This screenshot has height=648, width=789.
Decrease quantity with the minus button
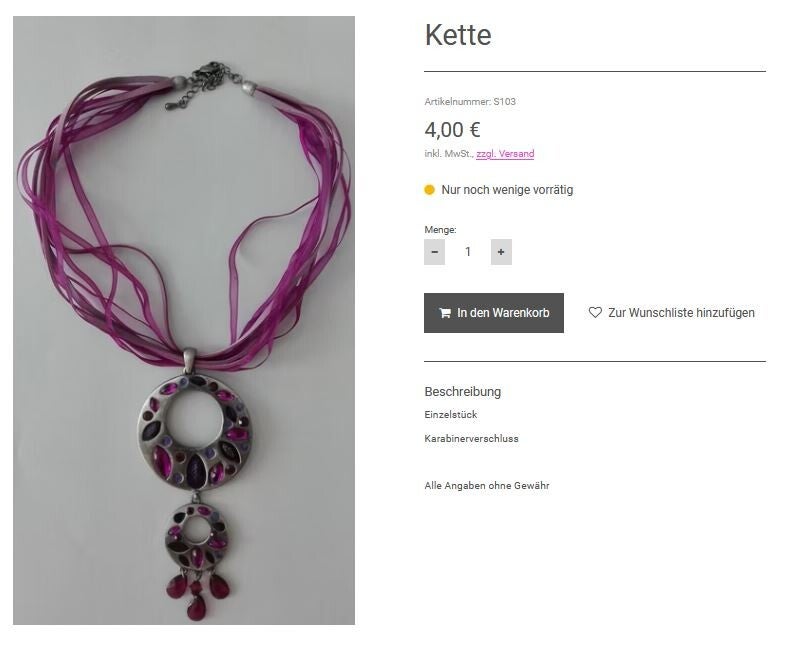click(435, 252)
